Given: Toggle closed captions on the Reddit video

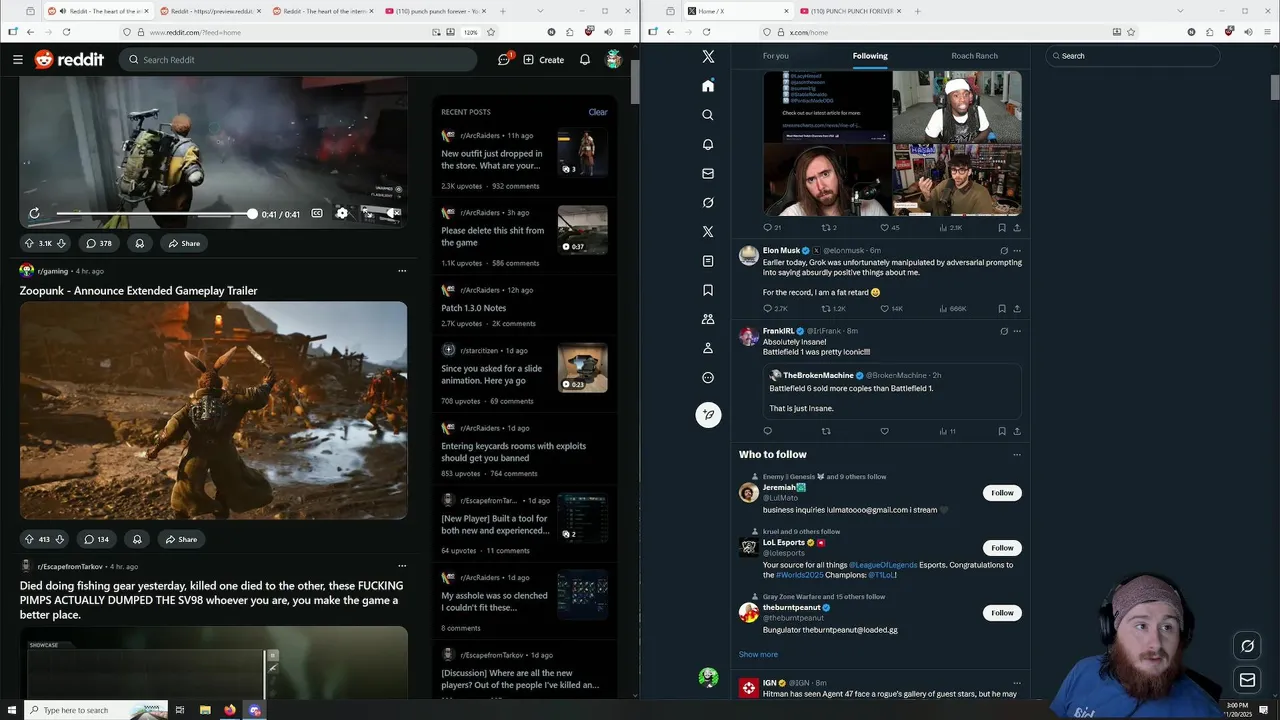Looking at the screenshot, I should [317, 213].
